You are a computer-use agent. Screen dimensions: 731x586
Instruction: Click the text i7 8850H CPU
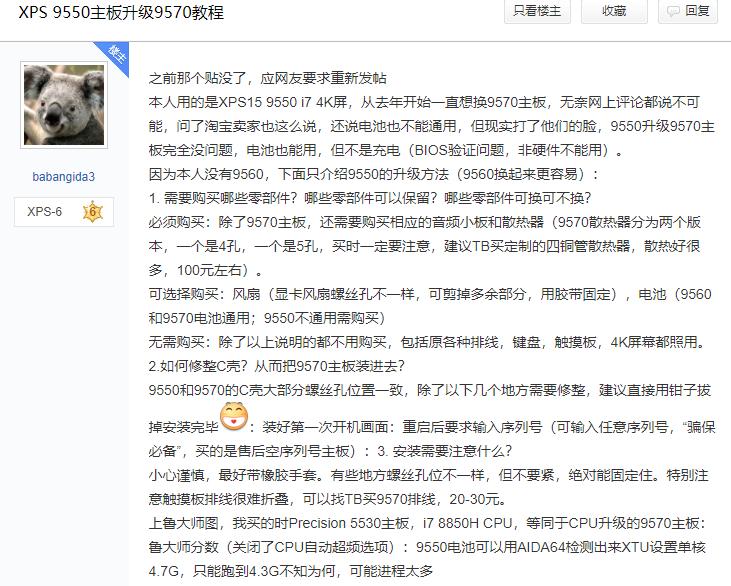467,524
